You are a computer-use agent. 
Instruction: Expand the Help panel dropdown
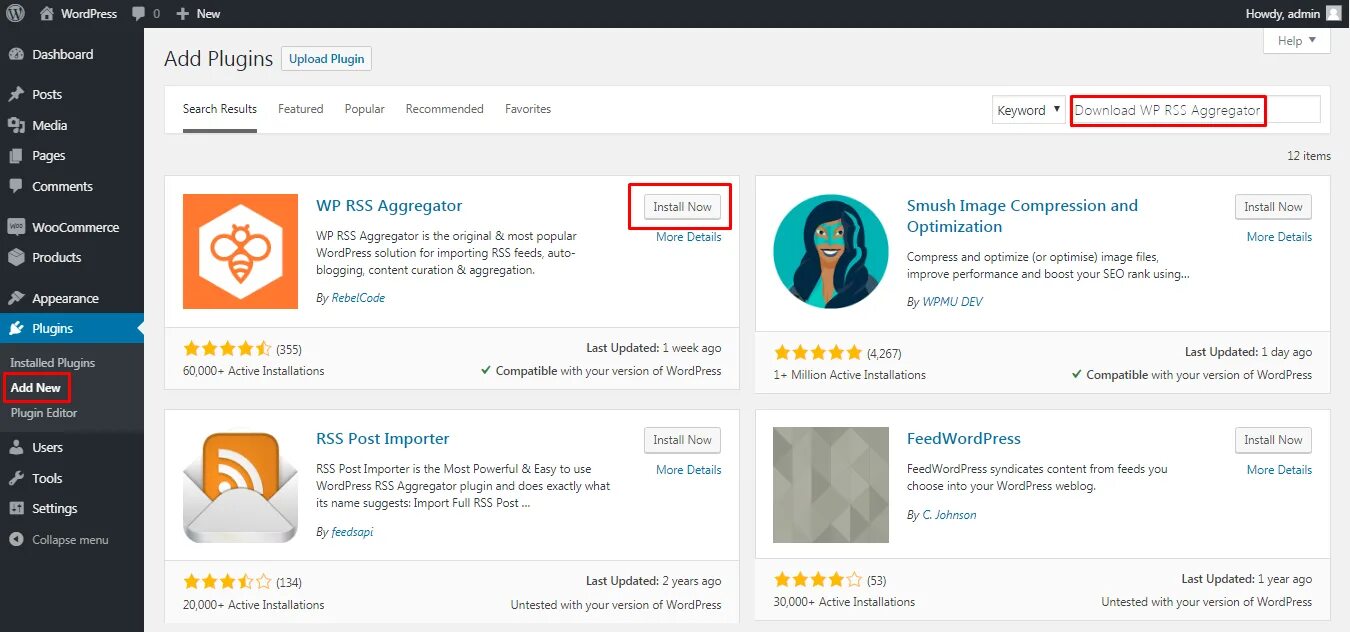coord(1297,40)
